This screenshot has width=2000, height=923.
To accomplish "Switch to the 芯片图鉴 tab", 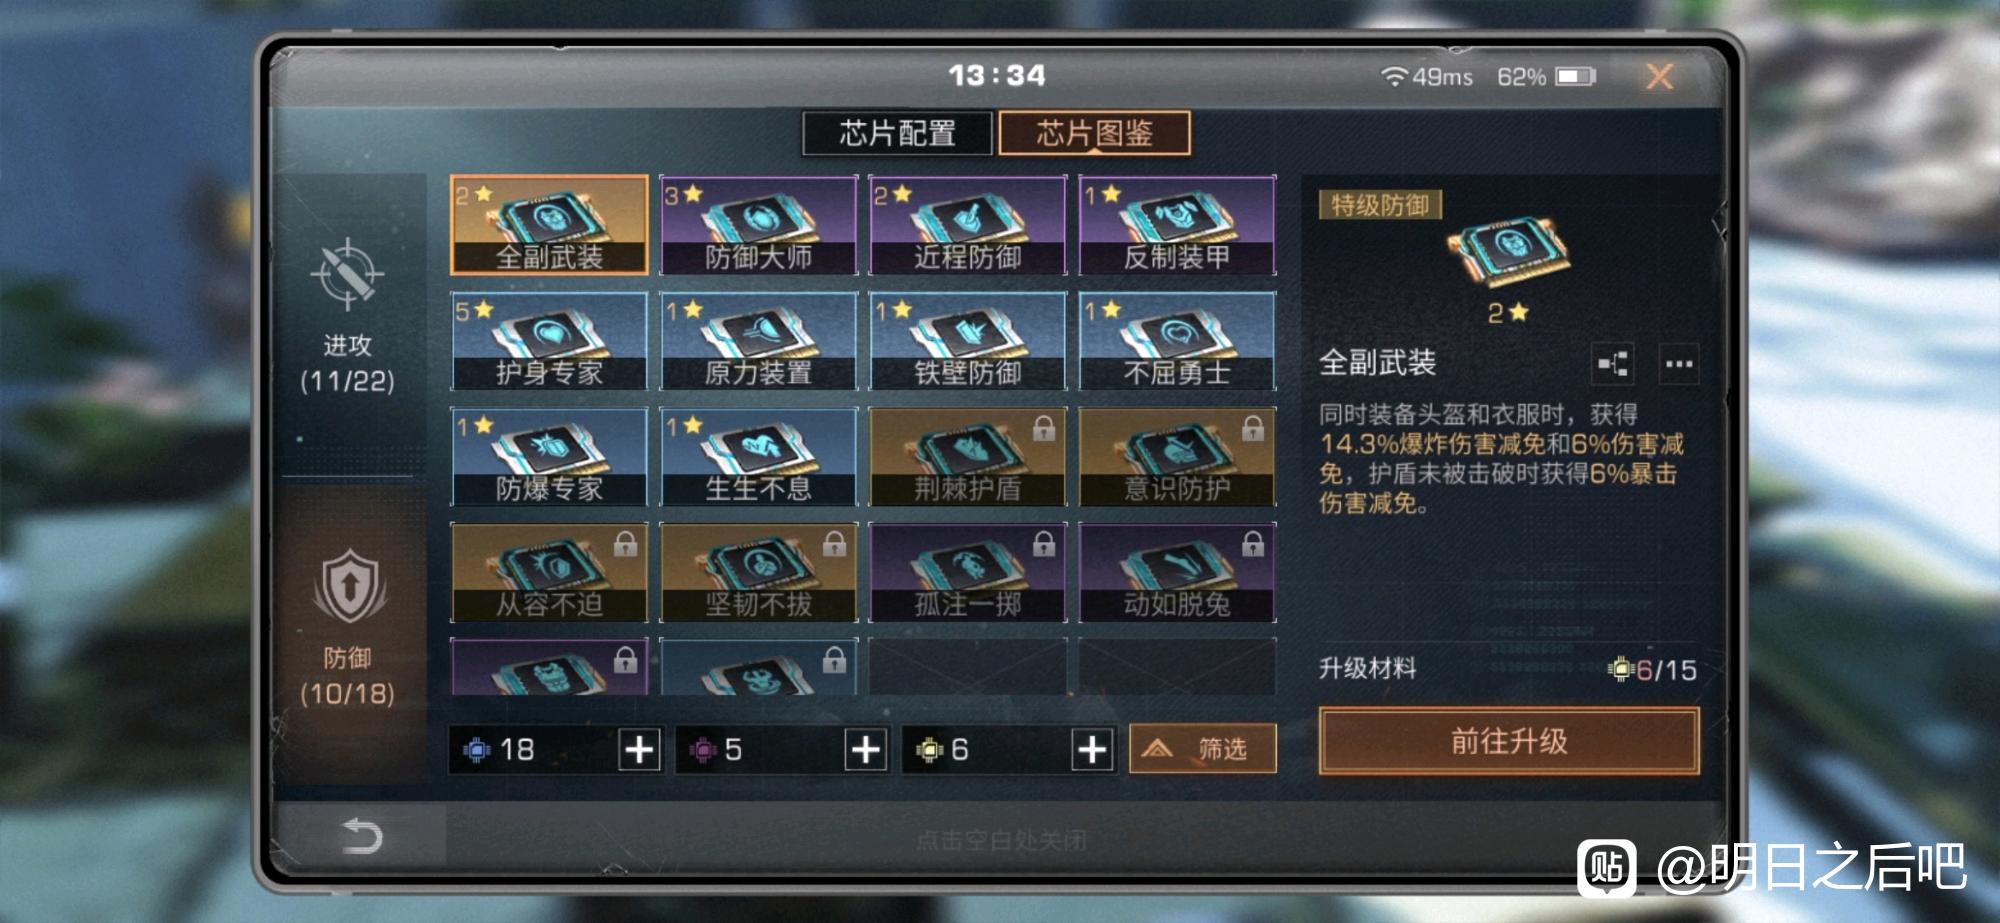I will (x=1094, y=133).
